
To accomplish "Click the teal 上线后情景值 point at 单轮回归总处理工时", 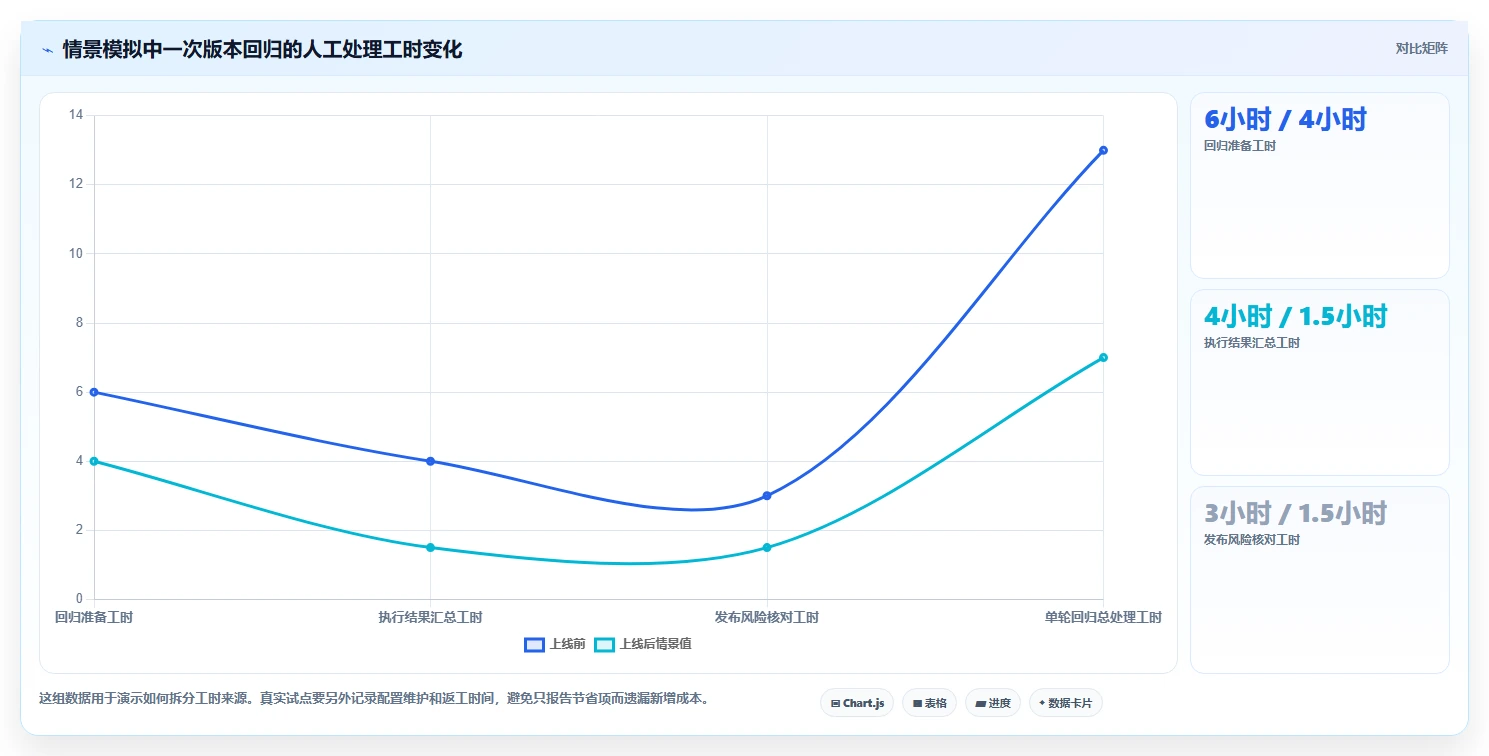I will pyautogui.click(x=1103, y=357).
